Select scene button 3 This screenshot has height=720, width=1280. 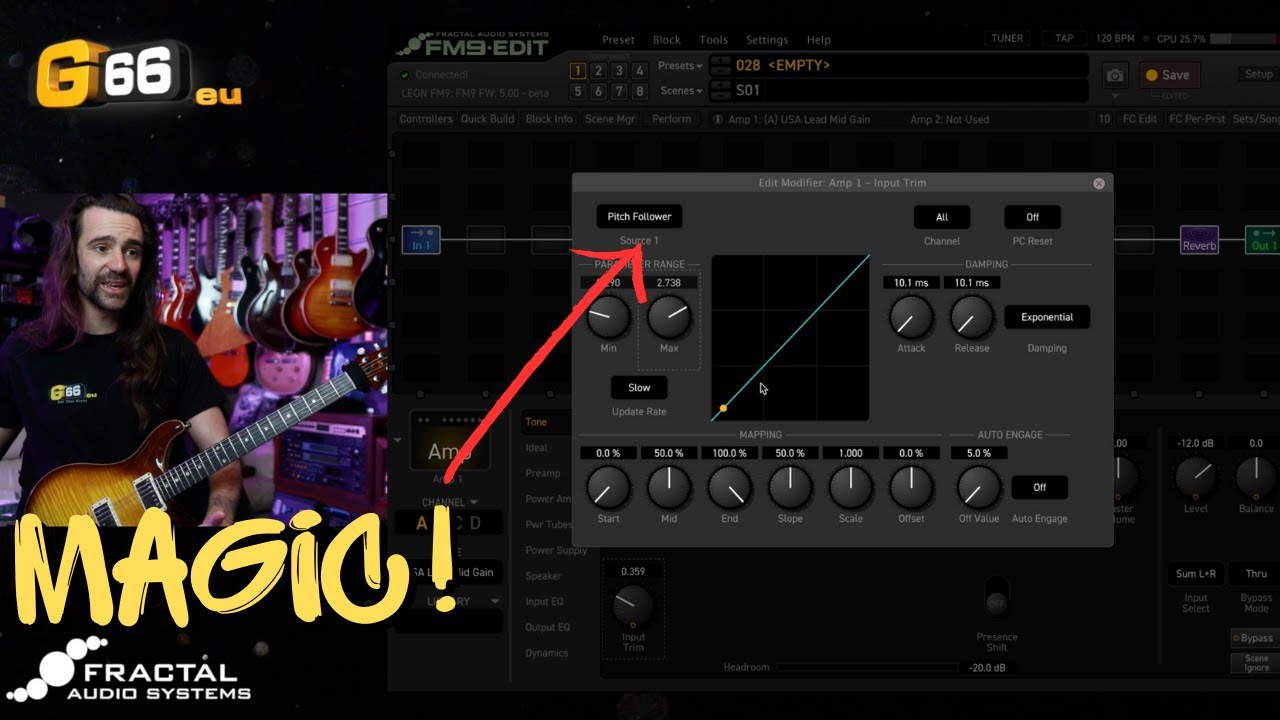tap(619, 70)
